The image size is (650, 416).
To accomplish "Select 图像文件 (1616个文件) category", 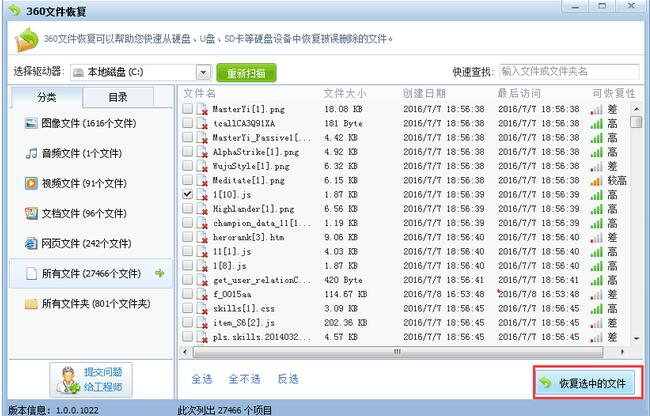I will [x=91, y=123].
